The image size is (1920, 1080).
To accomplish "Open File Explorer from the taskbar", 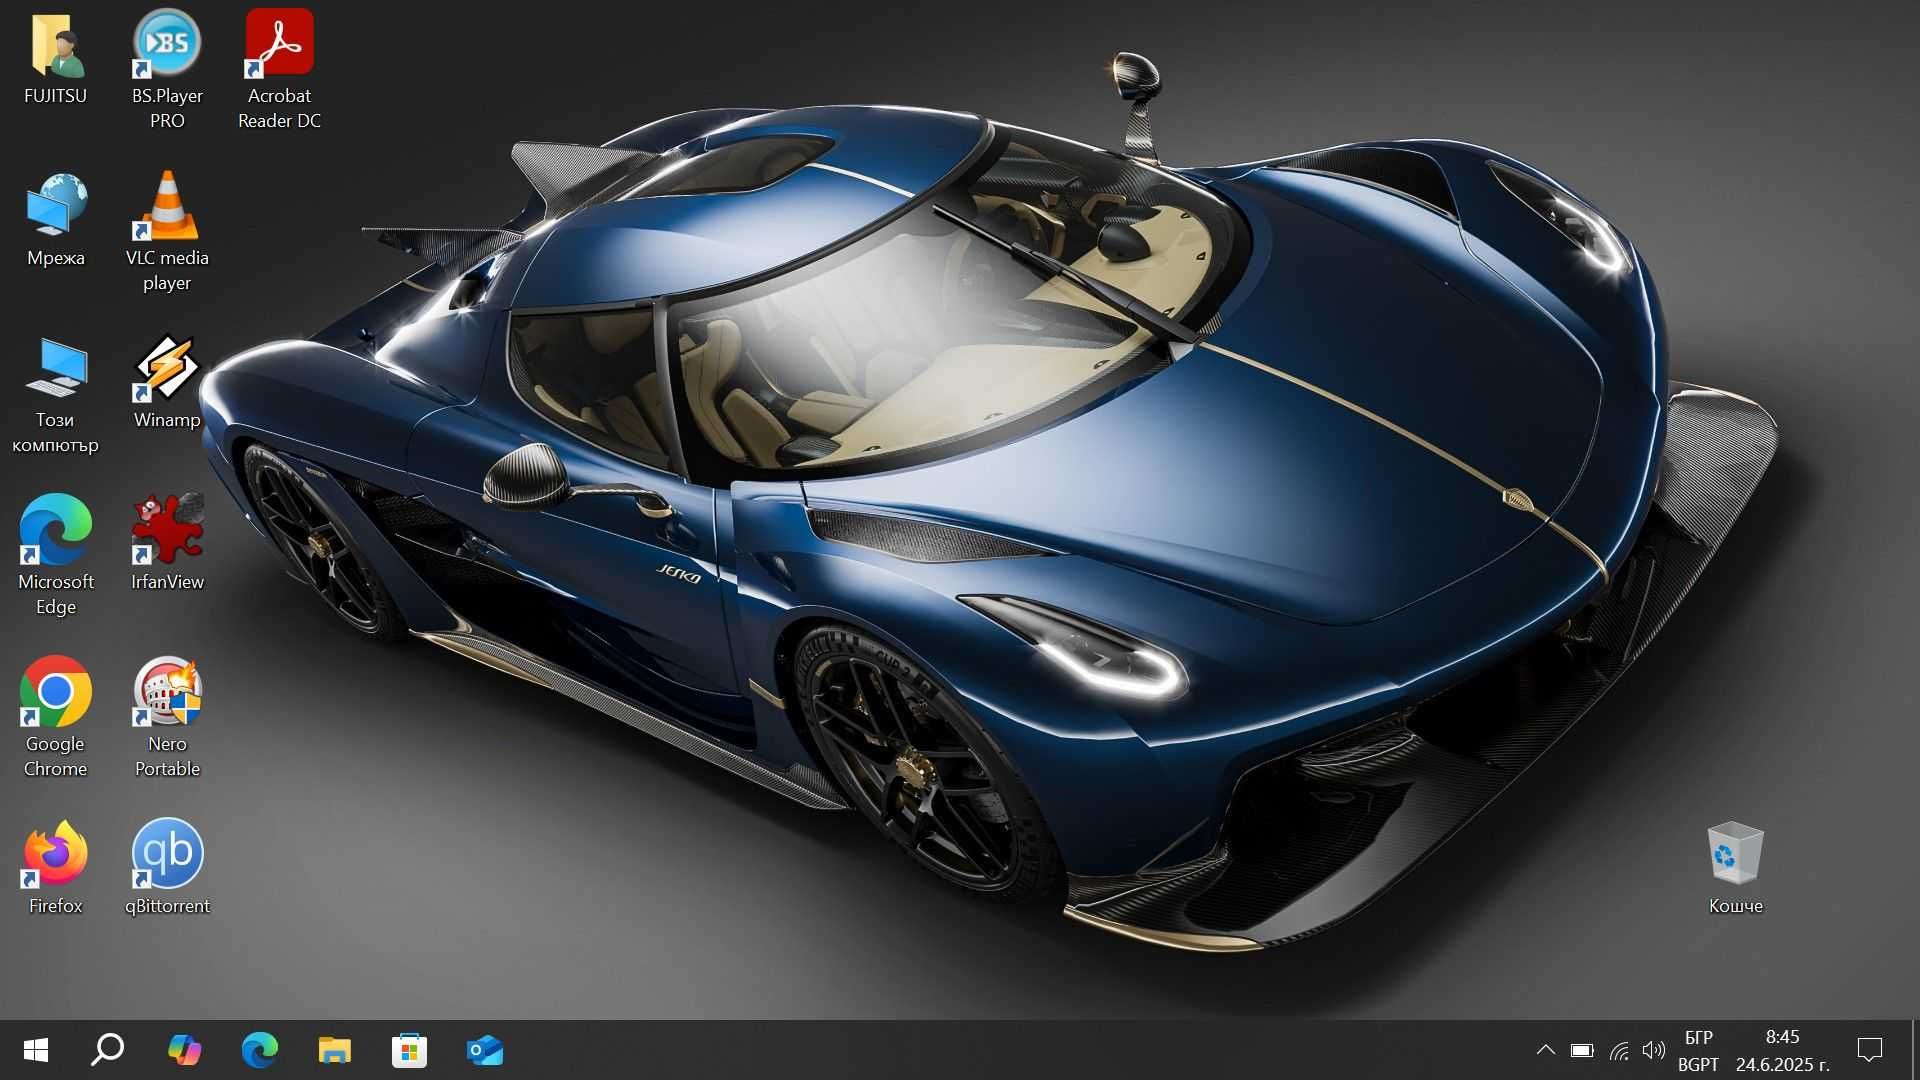I will (335, 1050).
